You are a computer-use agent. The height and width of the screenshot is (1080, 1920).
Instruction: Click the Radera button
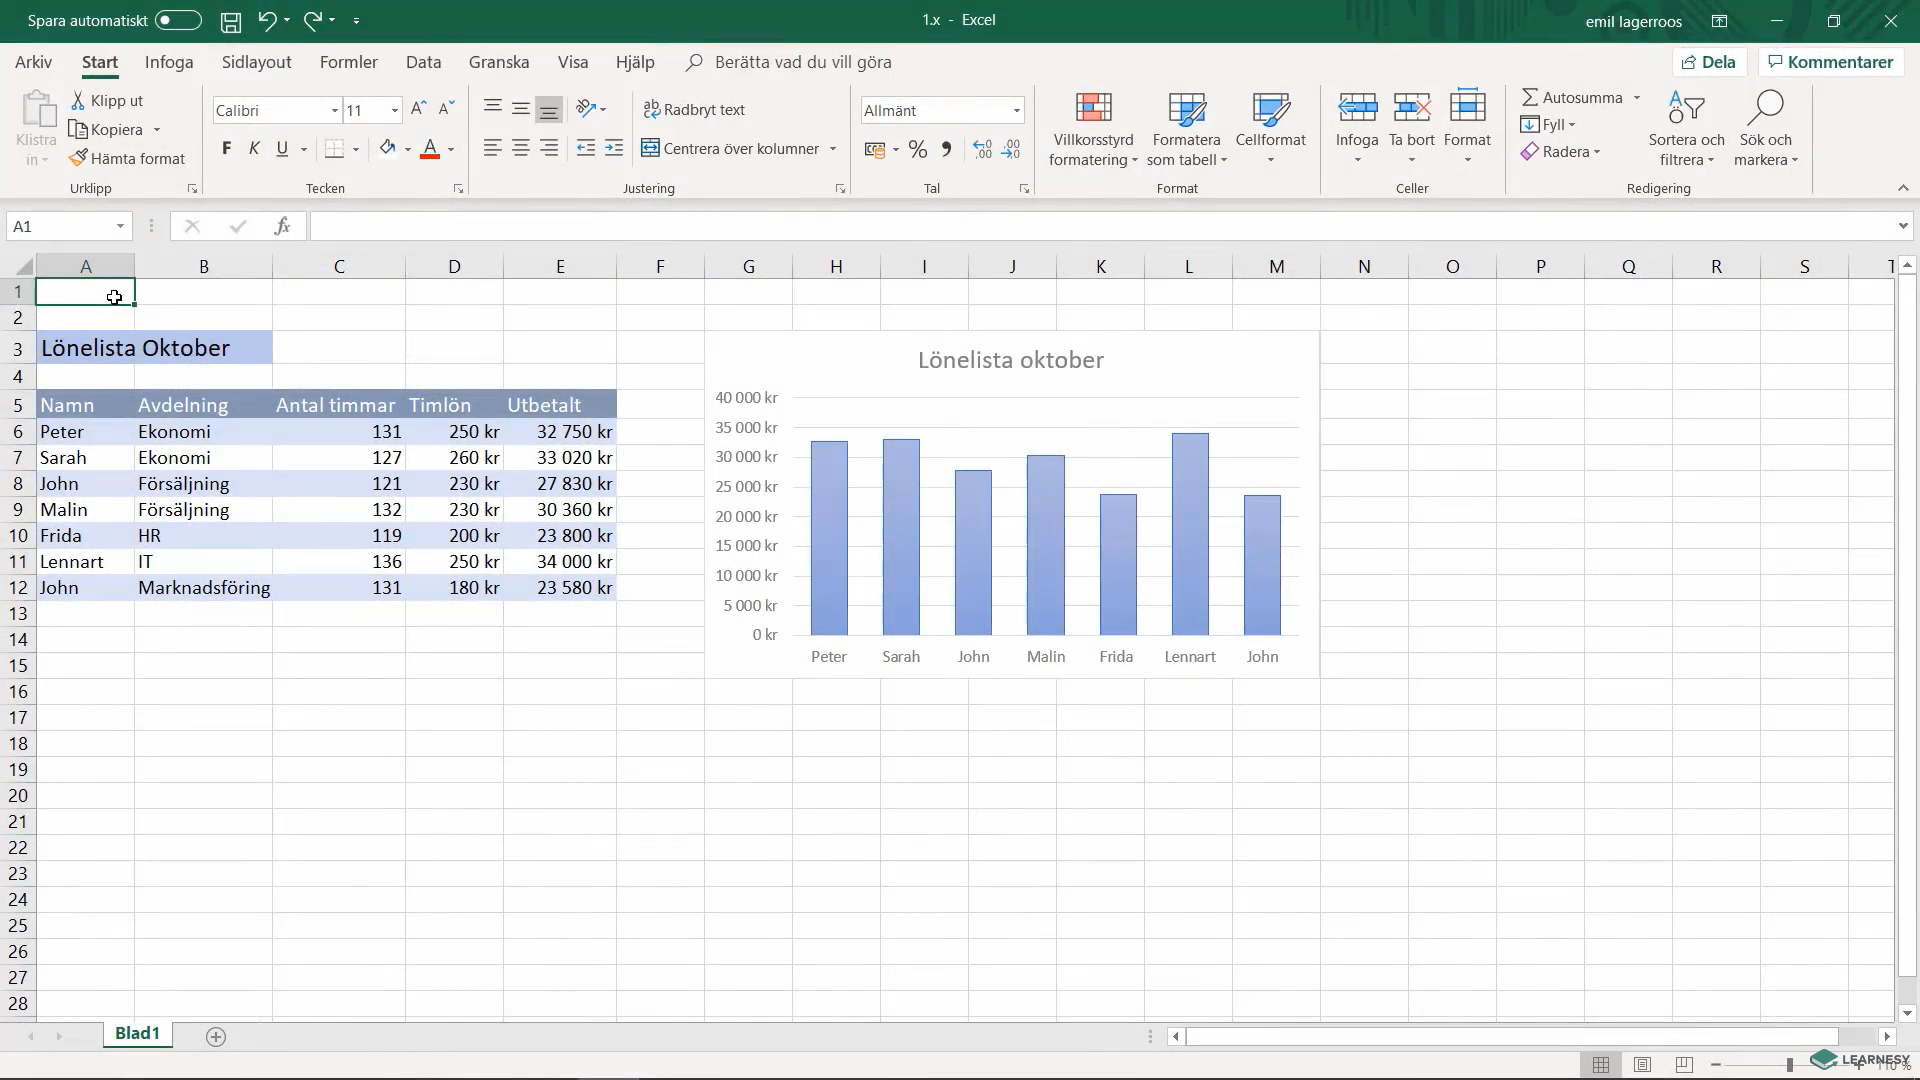pos(1560,151)
